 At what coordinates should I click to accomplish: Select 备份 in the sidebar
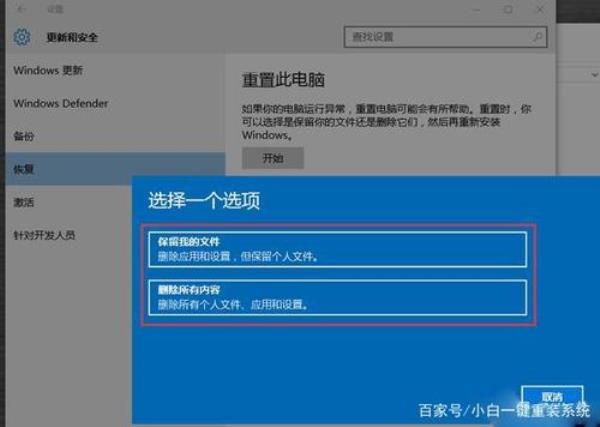click(x=24, y=136)
